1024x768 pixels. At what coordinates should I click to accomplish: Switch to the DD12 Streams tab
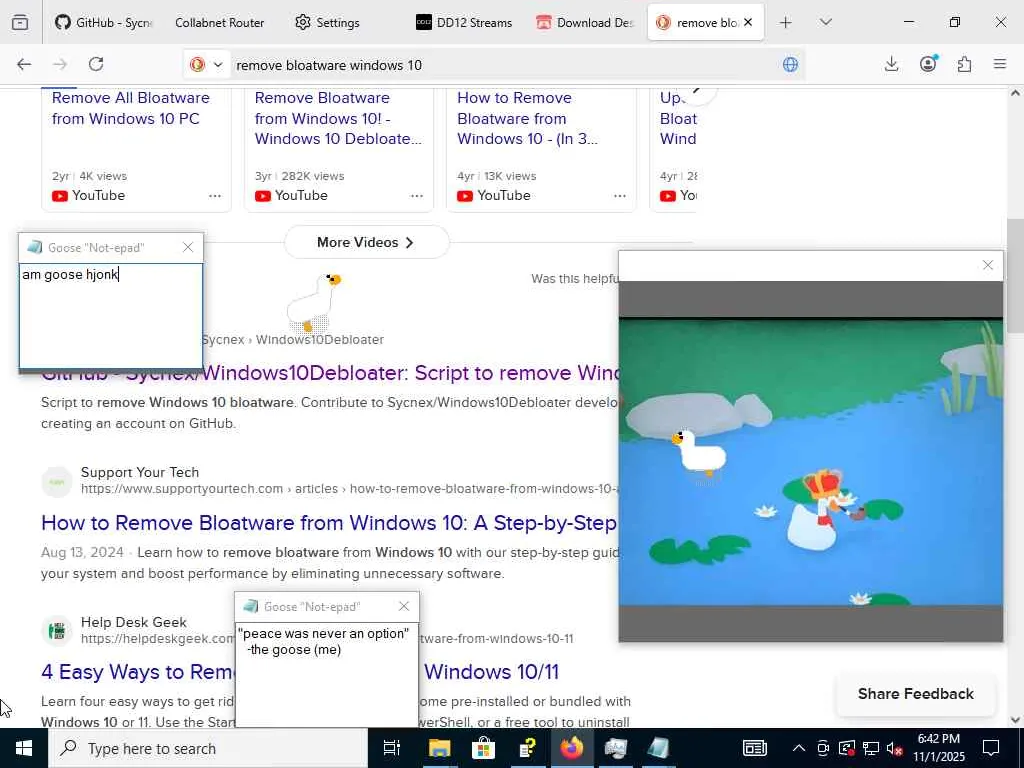[x=465, y=22]
